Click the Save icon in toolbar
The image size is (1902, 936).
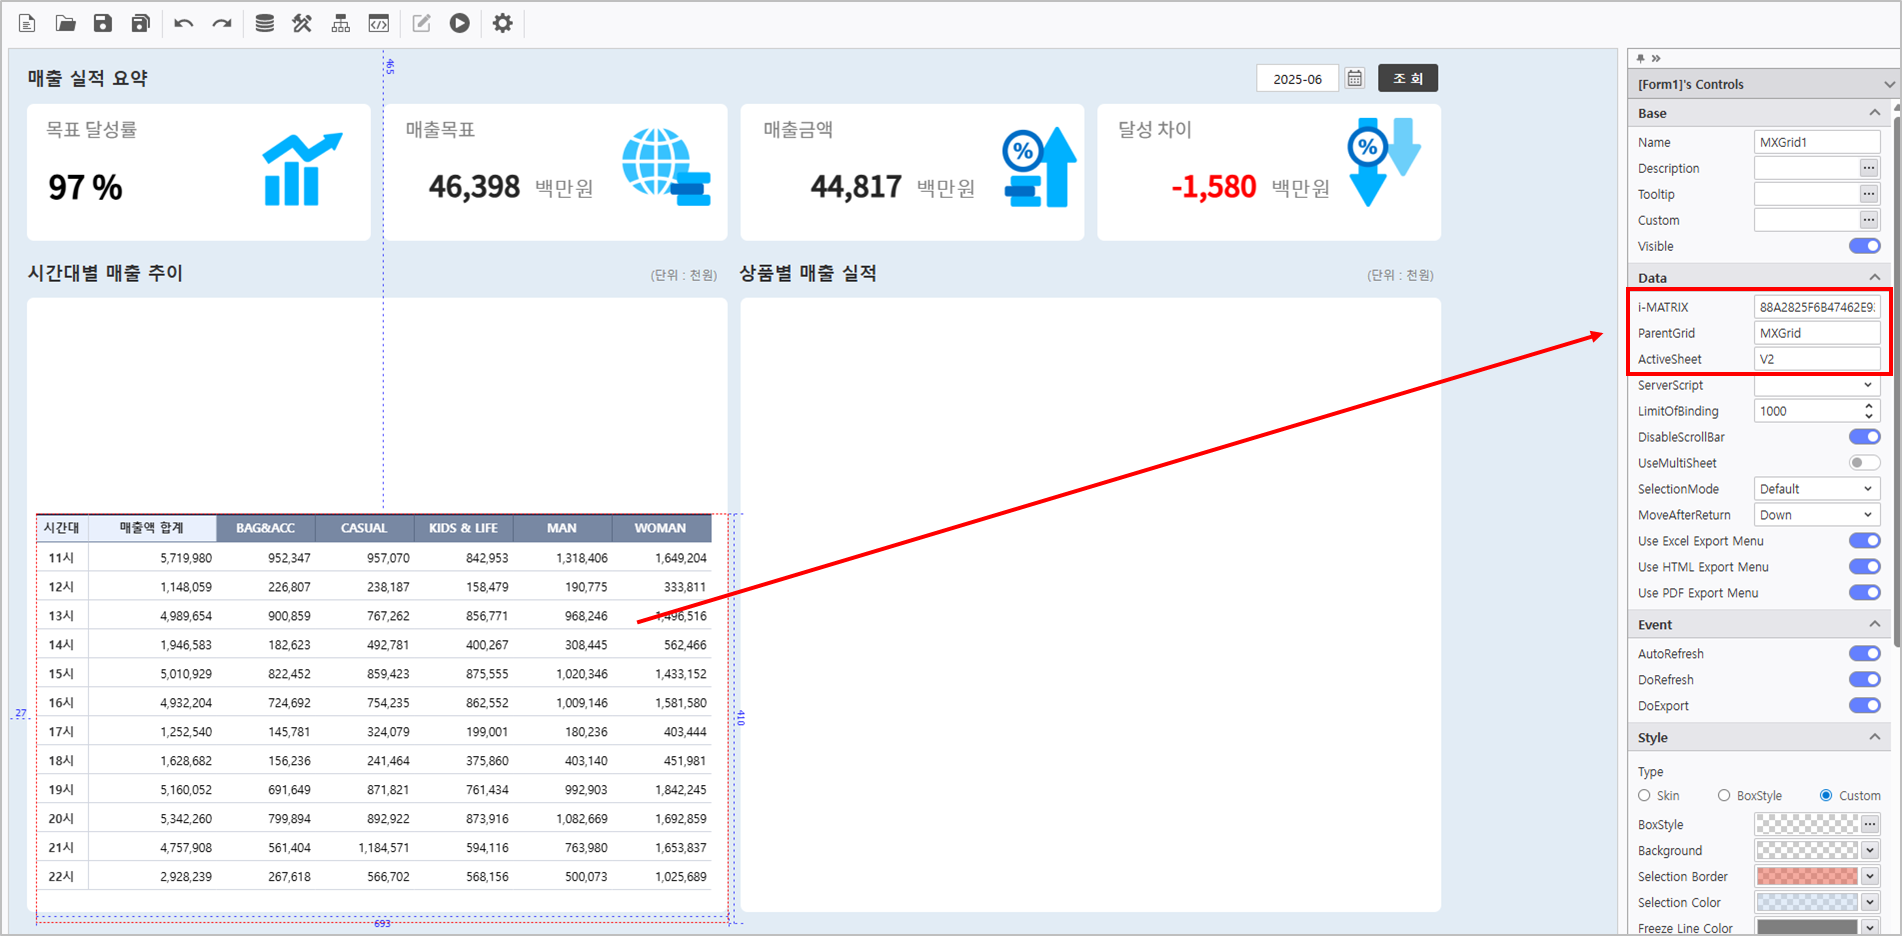tap(102, 23)
